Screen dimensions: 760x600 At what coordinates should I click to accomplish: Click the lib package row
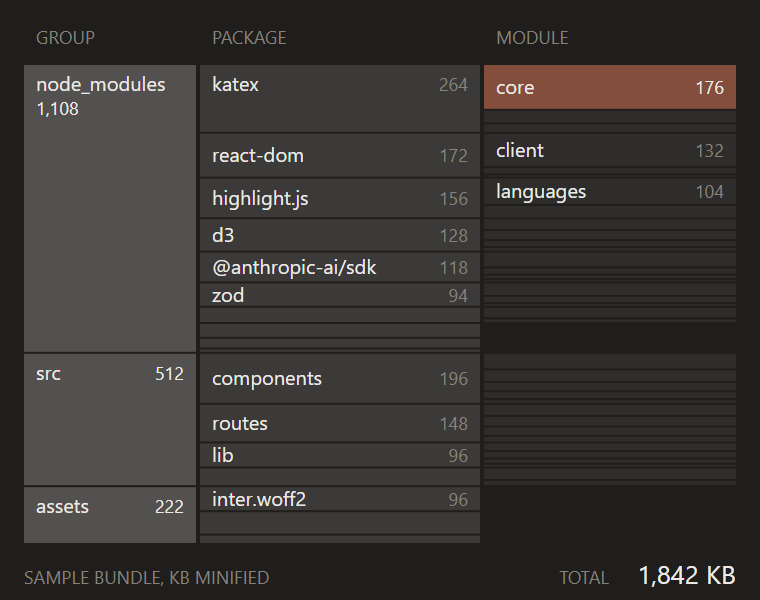pos(340,455)
